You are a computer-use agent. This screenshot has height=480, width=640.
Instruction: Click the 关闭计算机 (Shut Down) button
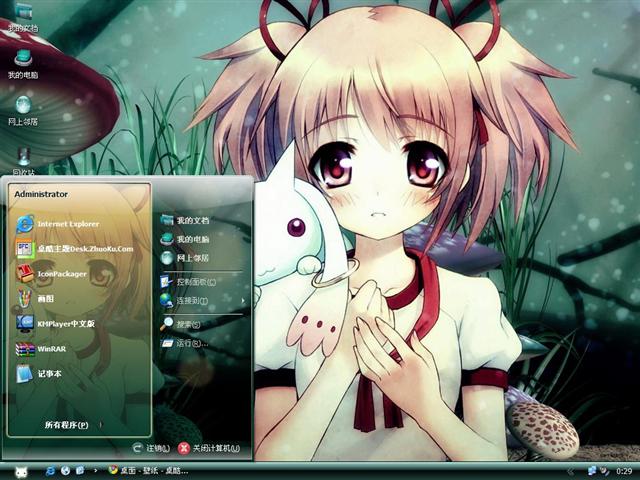[208, 448]
